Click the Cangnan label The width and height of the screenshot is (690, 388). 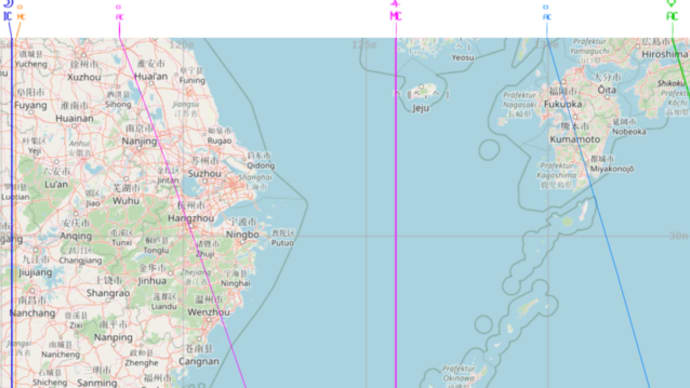pyautogui.click(x=199, y=361)
